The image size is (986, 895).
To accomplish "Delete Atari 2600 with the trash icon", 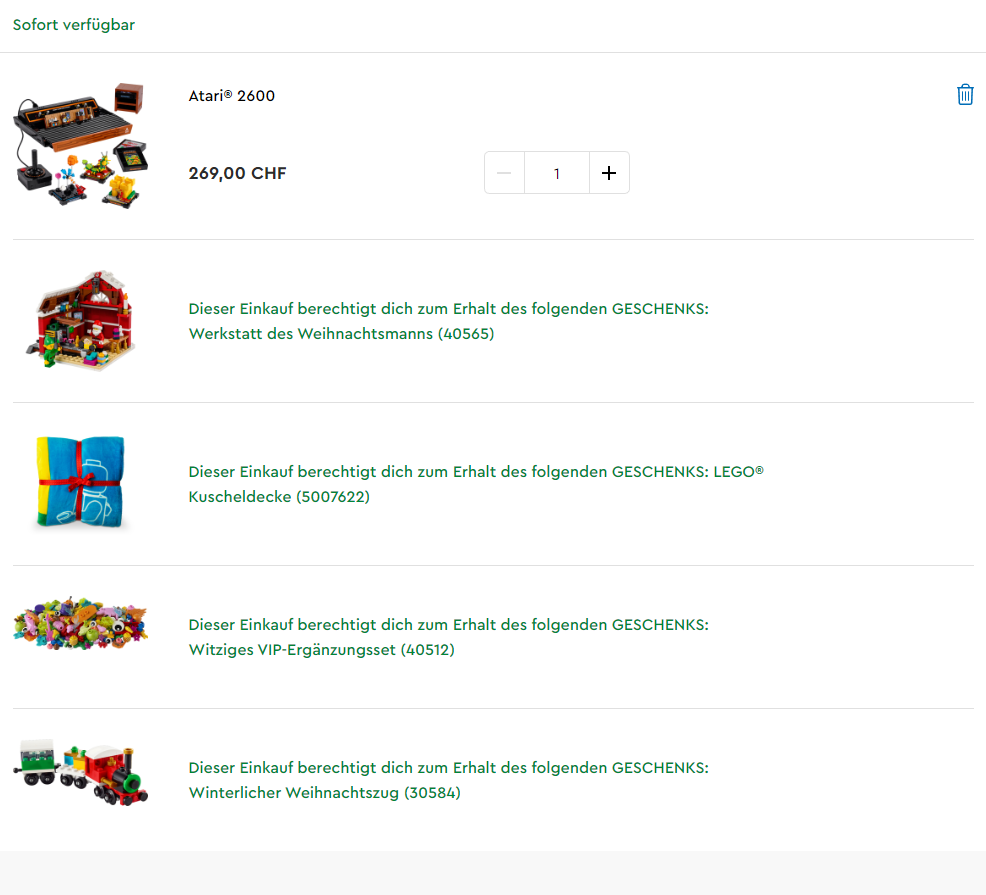I will tap(965, 94).
